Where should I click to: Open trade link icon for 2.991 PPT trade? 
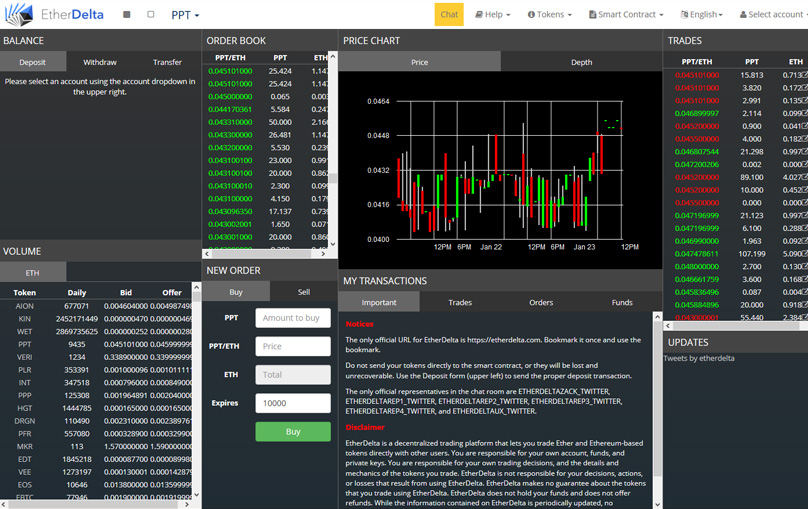(804, 100)
